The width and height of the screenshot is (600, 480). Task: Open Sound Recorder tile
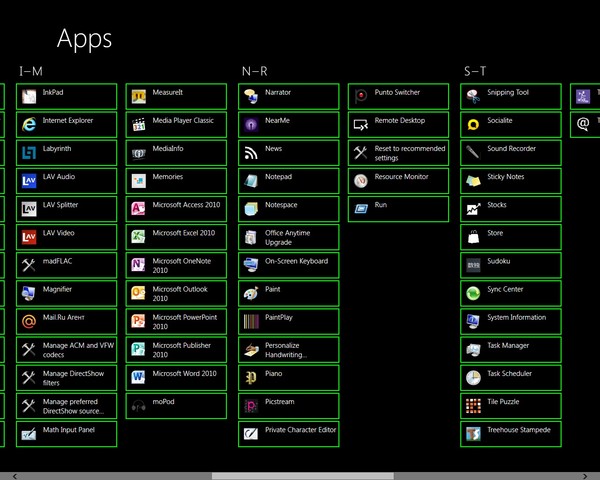tap(511, 153)
